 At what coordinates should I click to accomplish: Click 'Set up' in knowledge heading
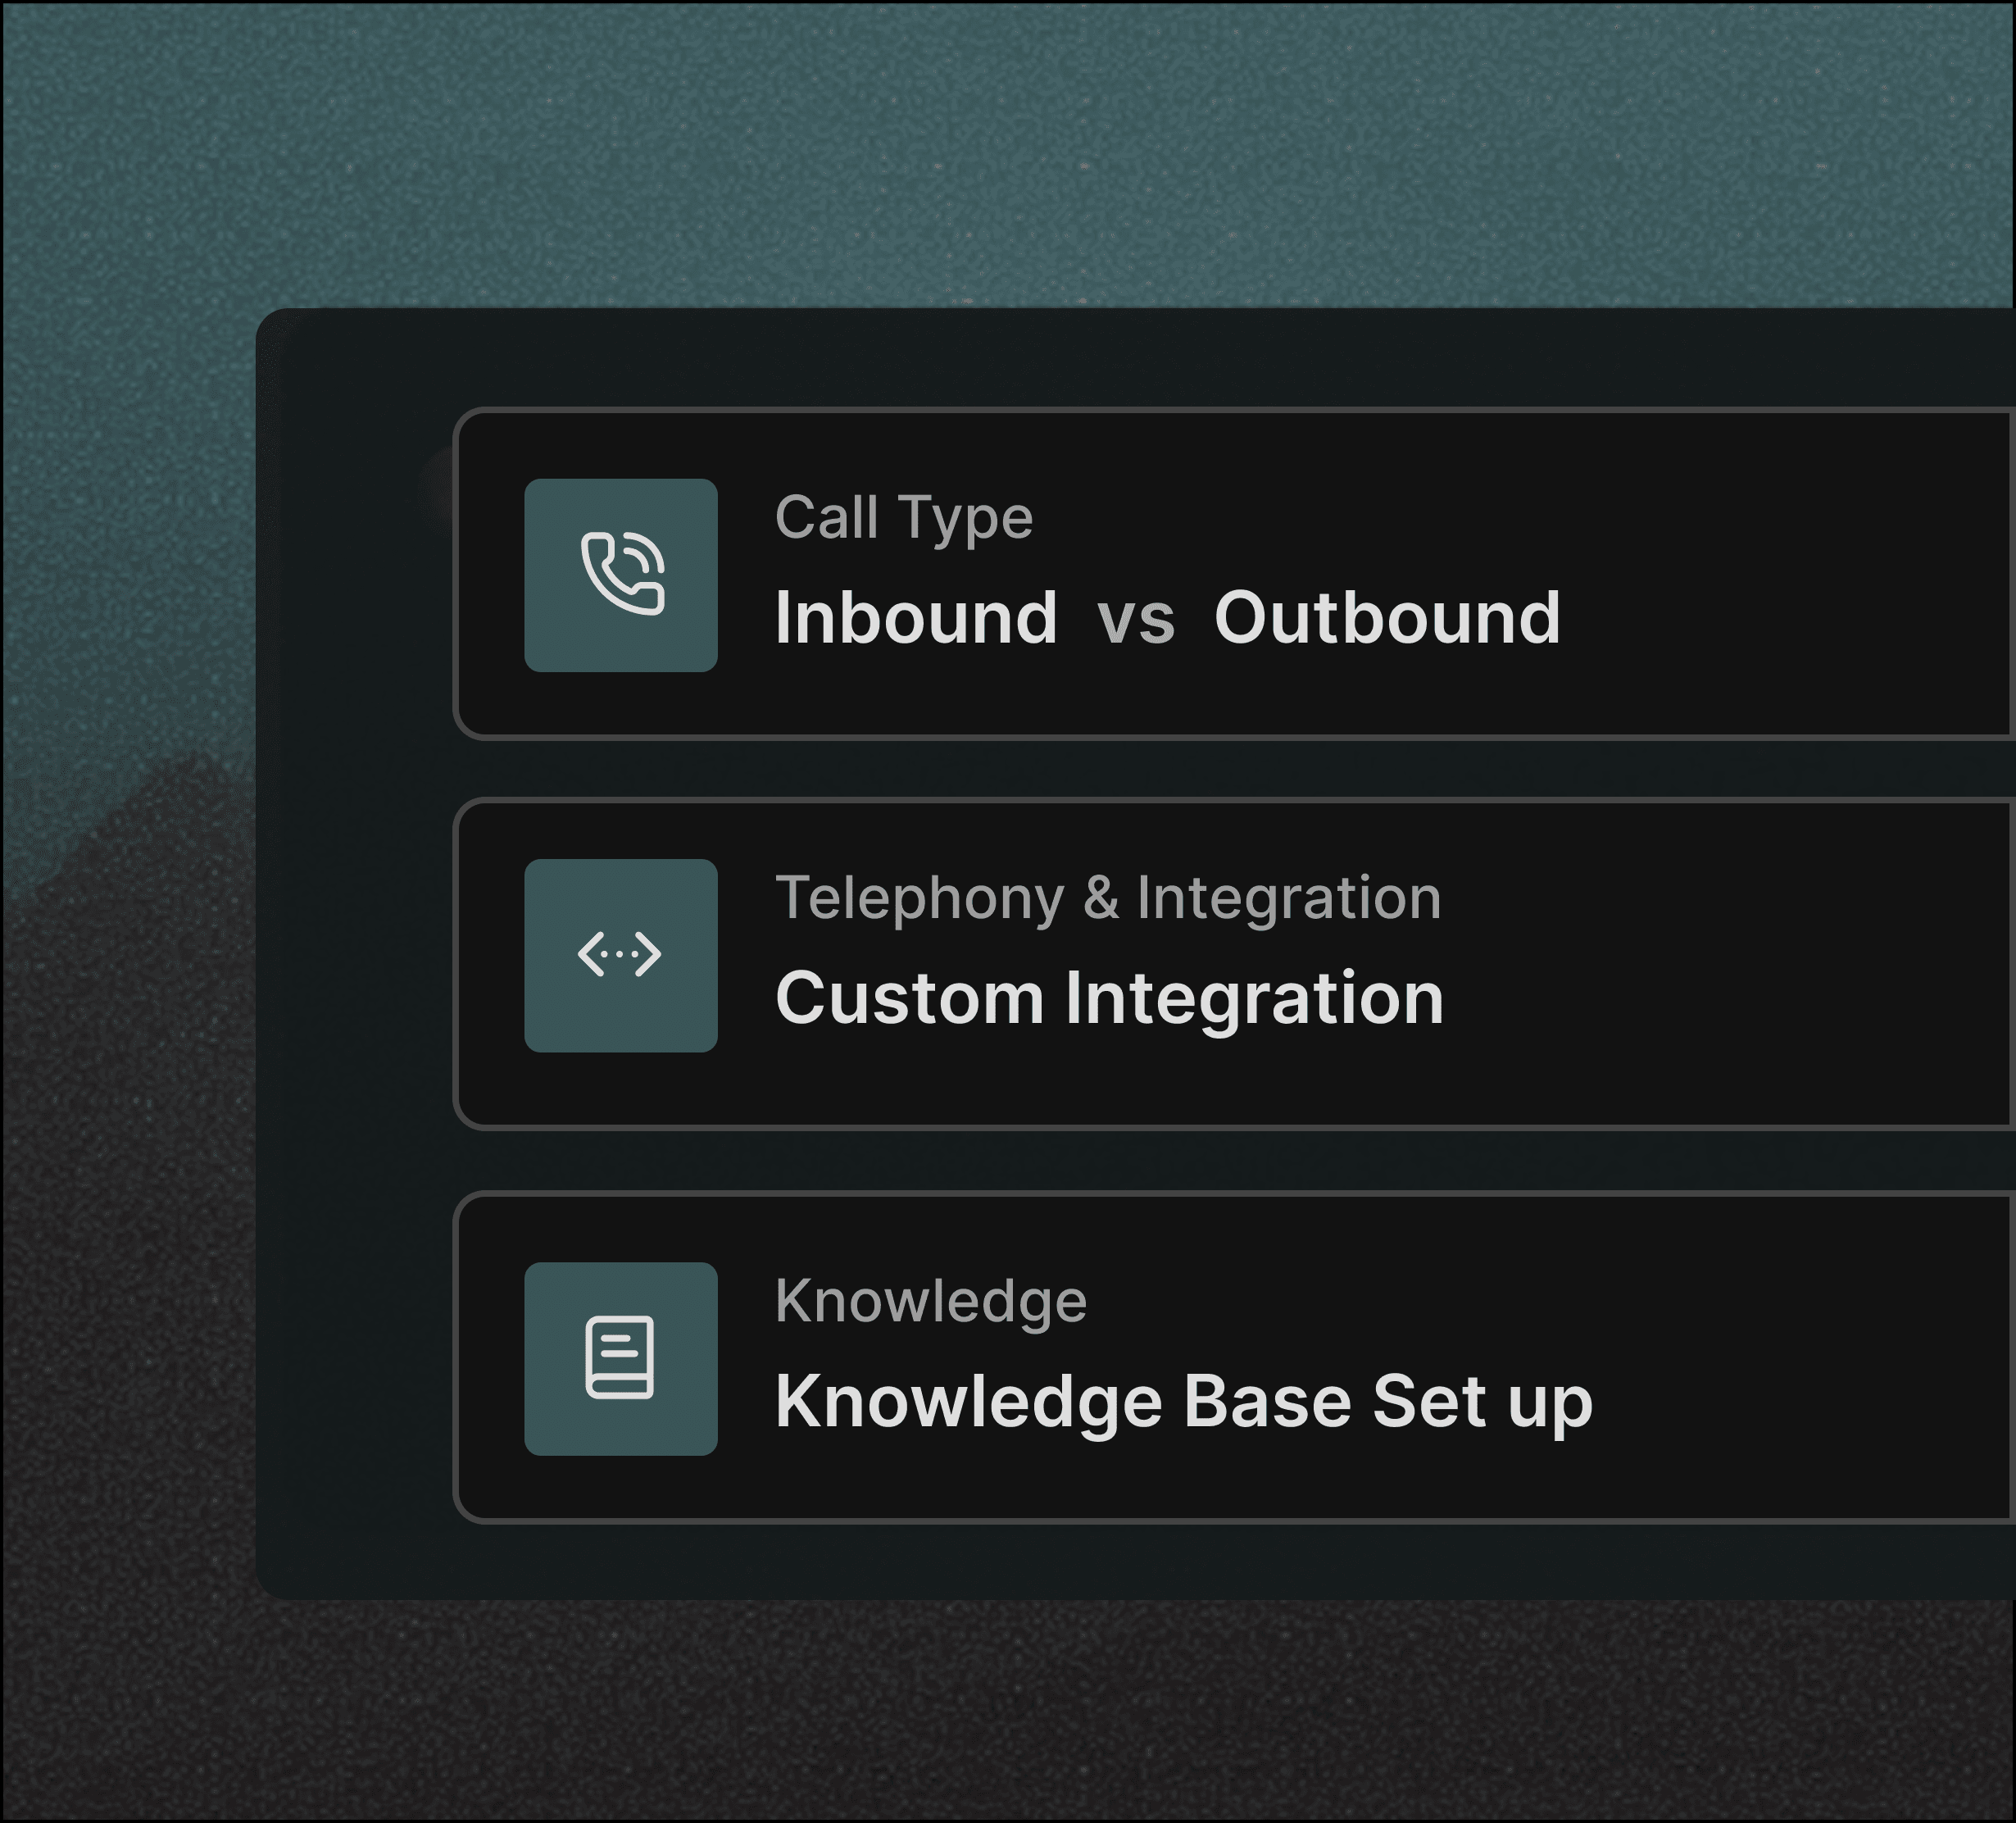point(1482,1401)
